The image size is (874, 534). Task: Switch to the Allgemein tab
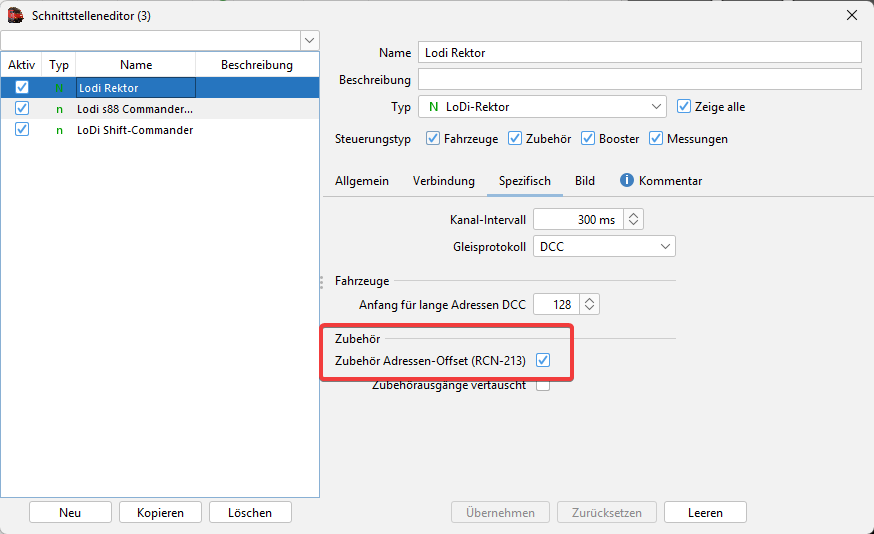[362, 181]
